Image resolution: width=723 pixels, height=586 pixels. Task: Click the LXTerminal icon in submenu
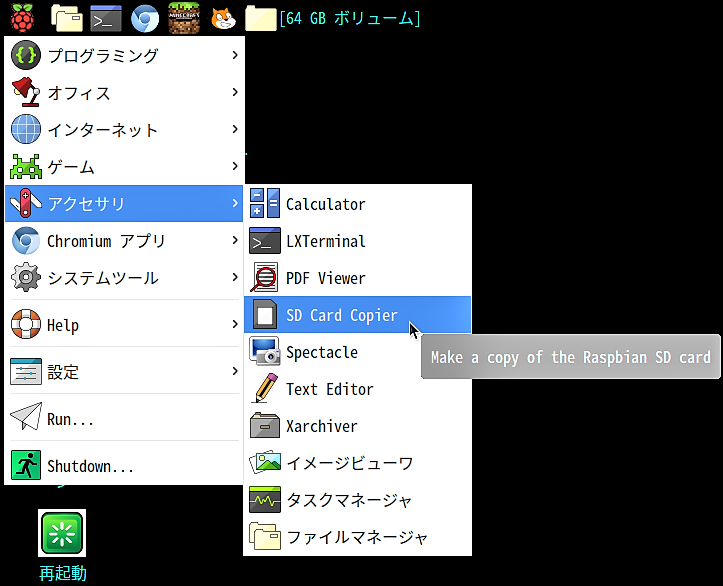(x=265, y=241)
